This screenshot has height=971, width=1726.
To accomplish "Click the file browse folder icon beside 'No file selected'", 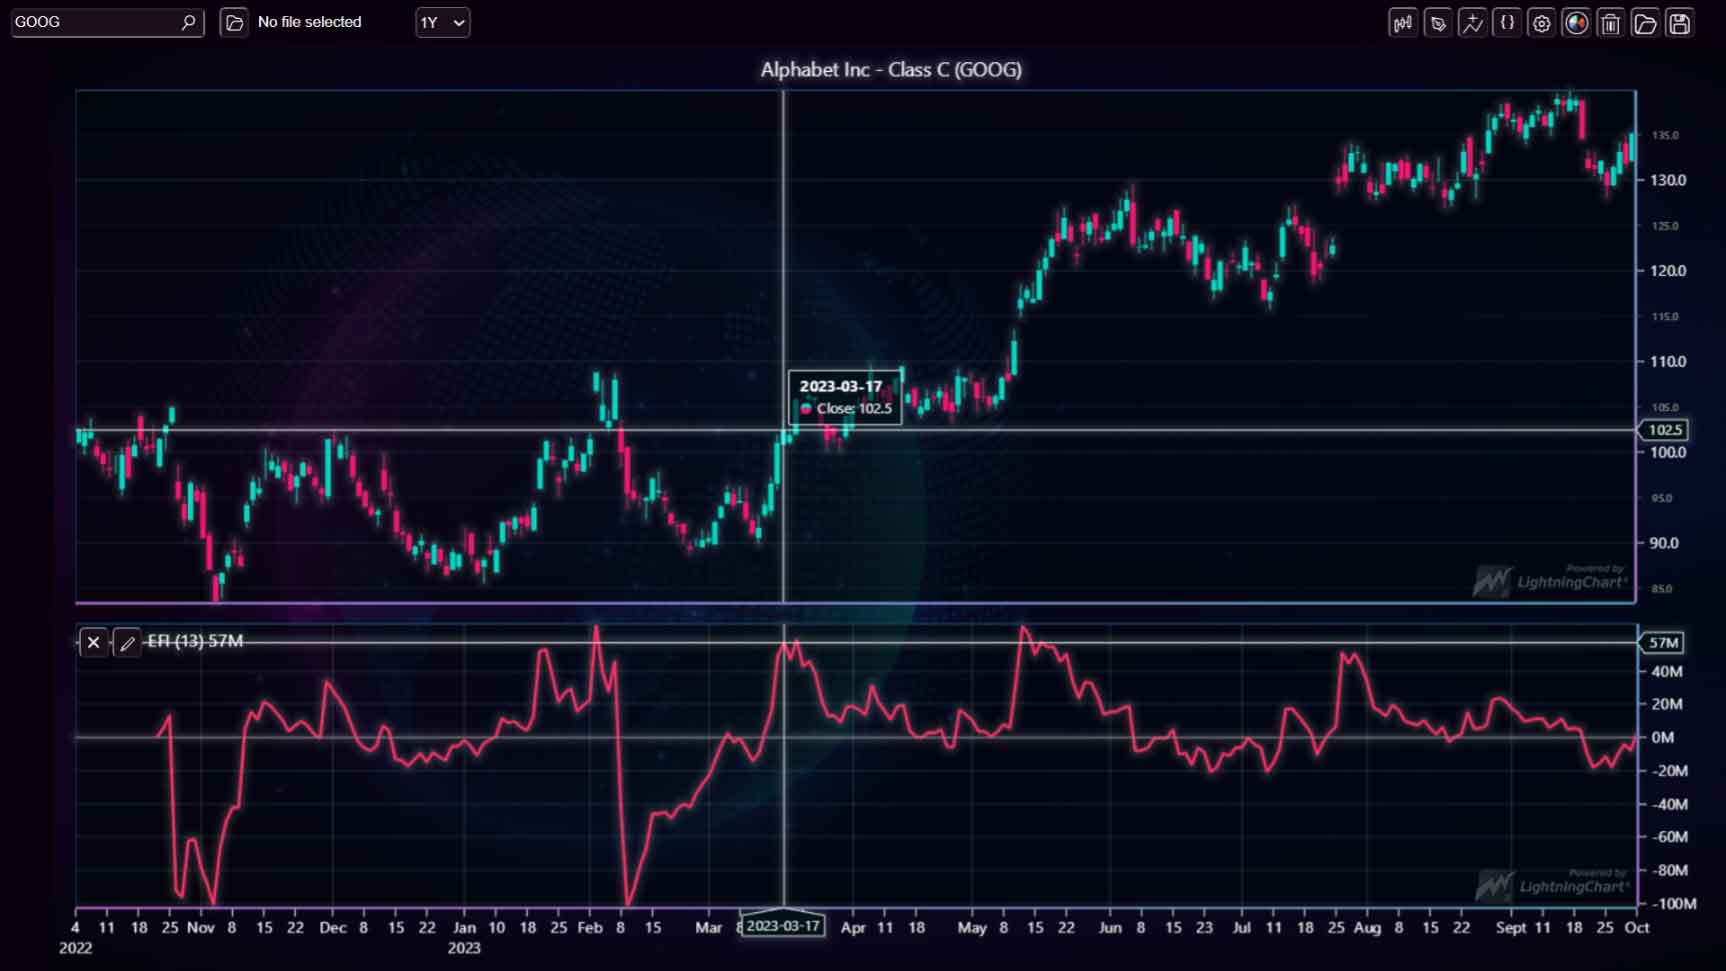I will pyautogui.click(x=234, y=22).
